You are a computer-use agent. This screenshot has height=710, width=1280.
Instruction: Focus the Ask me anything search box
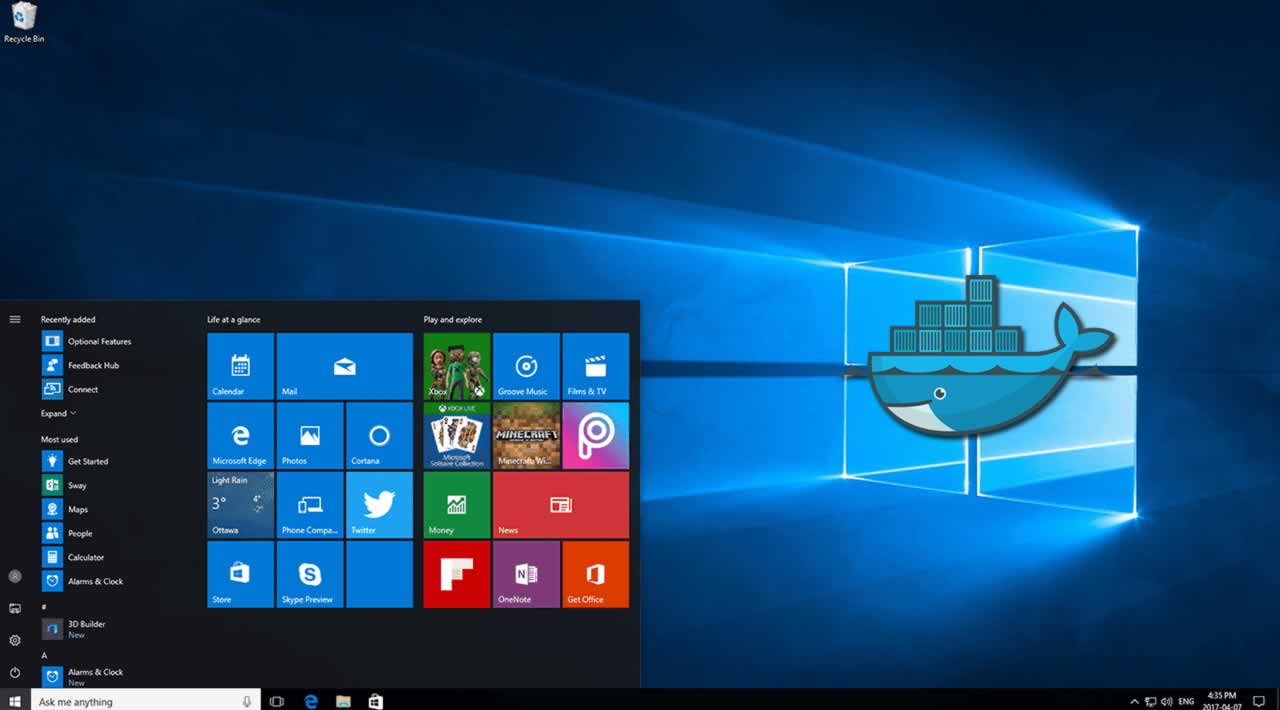click(x=146, y=701)
